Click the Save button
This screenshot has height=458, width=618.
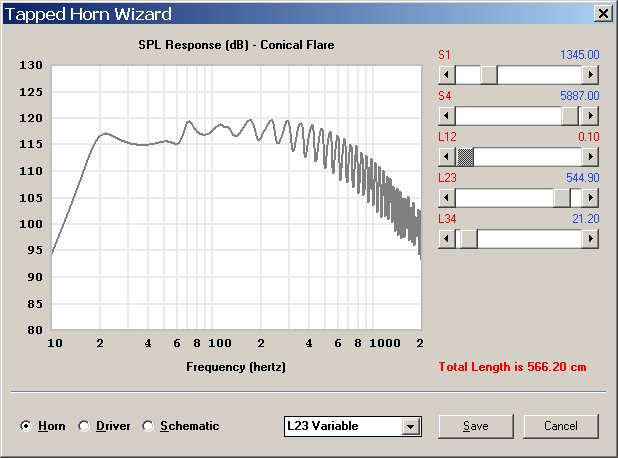click(x=476, y=426)
